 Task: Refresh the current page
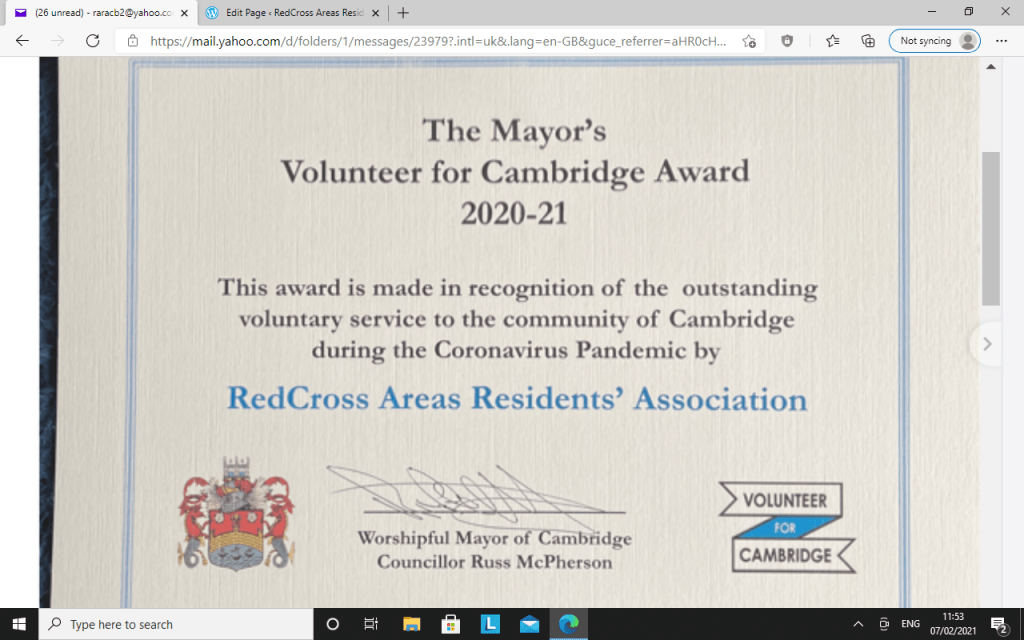(92, 41)
